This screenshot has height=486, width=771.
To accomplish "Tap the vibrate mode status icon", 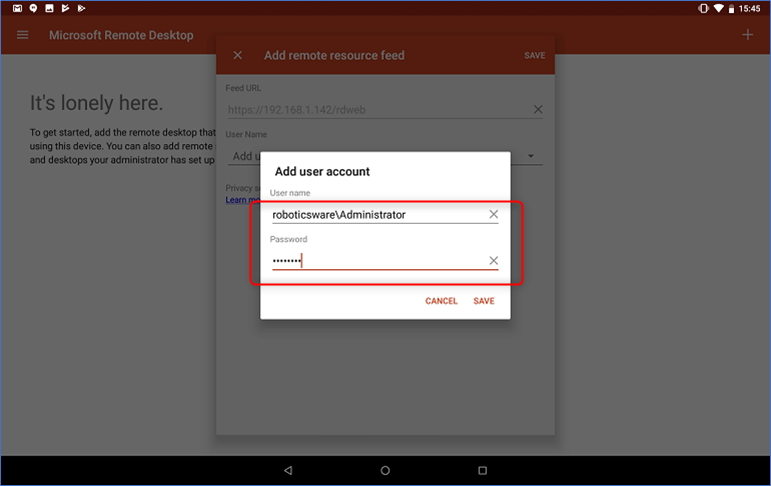I will pos(703,8).
